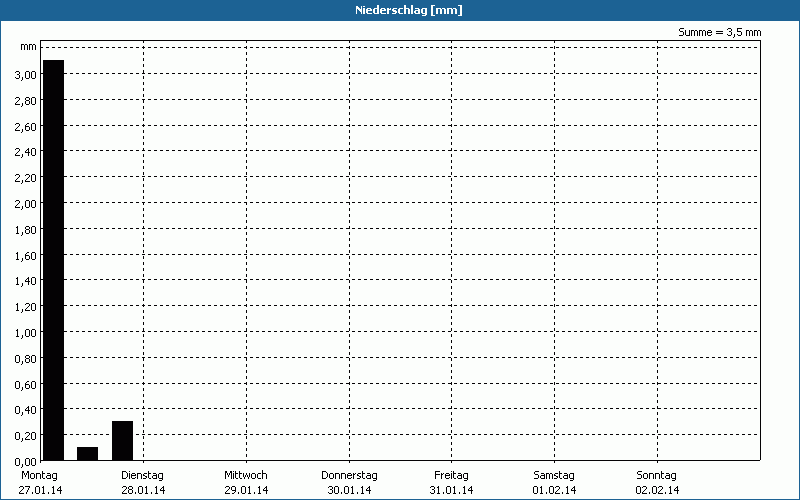Click the date '28.01.14'
Screen dimensions: 800x500
pyautogui.click(x=143, y=490)
